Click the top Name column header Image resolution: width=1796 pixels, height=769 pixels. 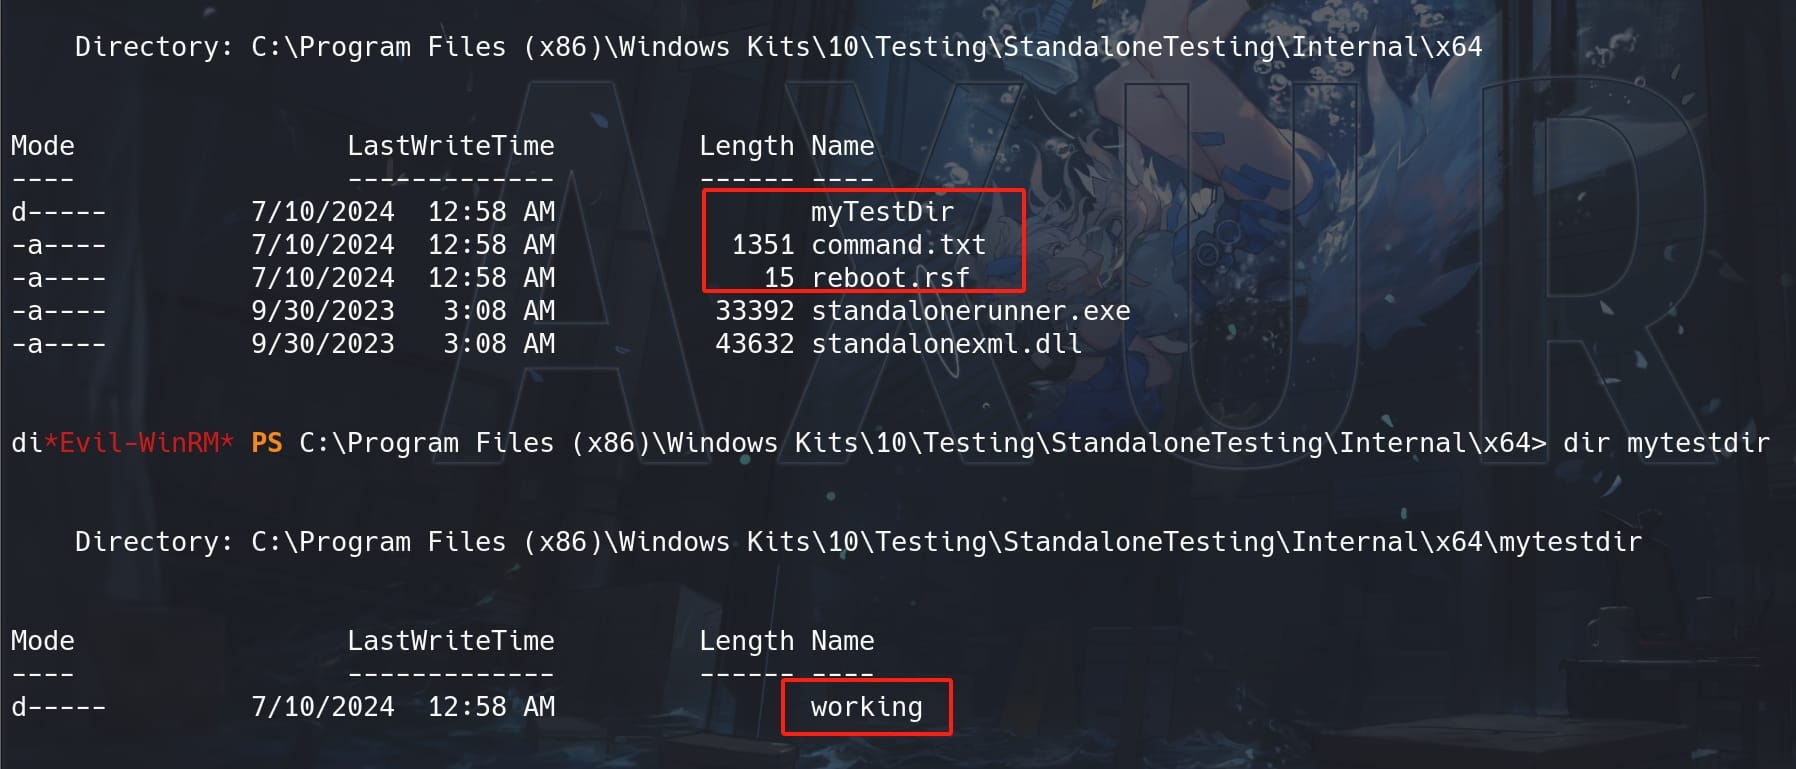click(842, 146)
